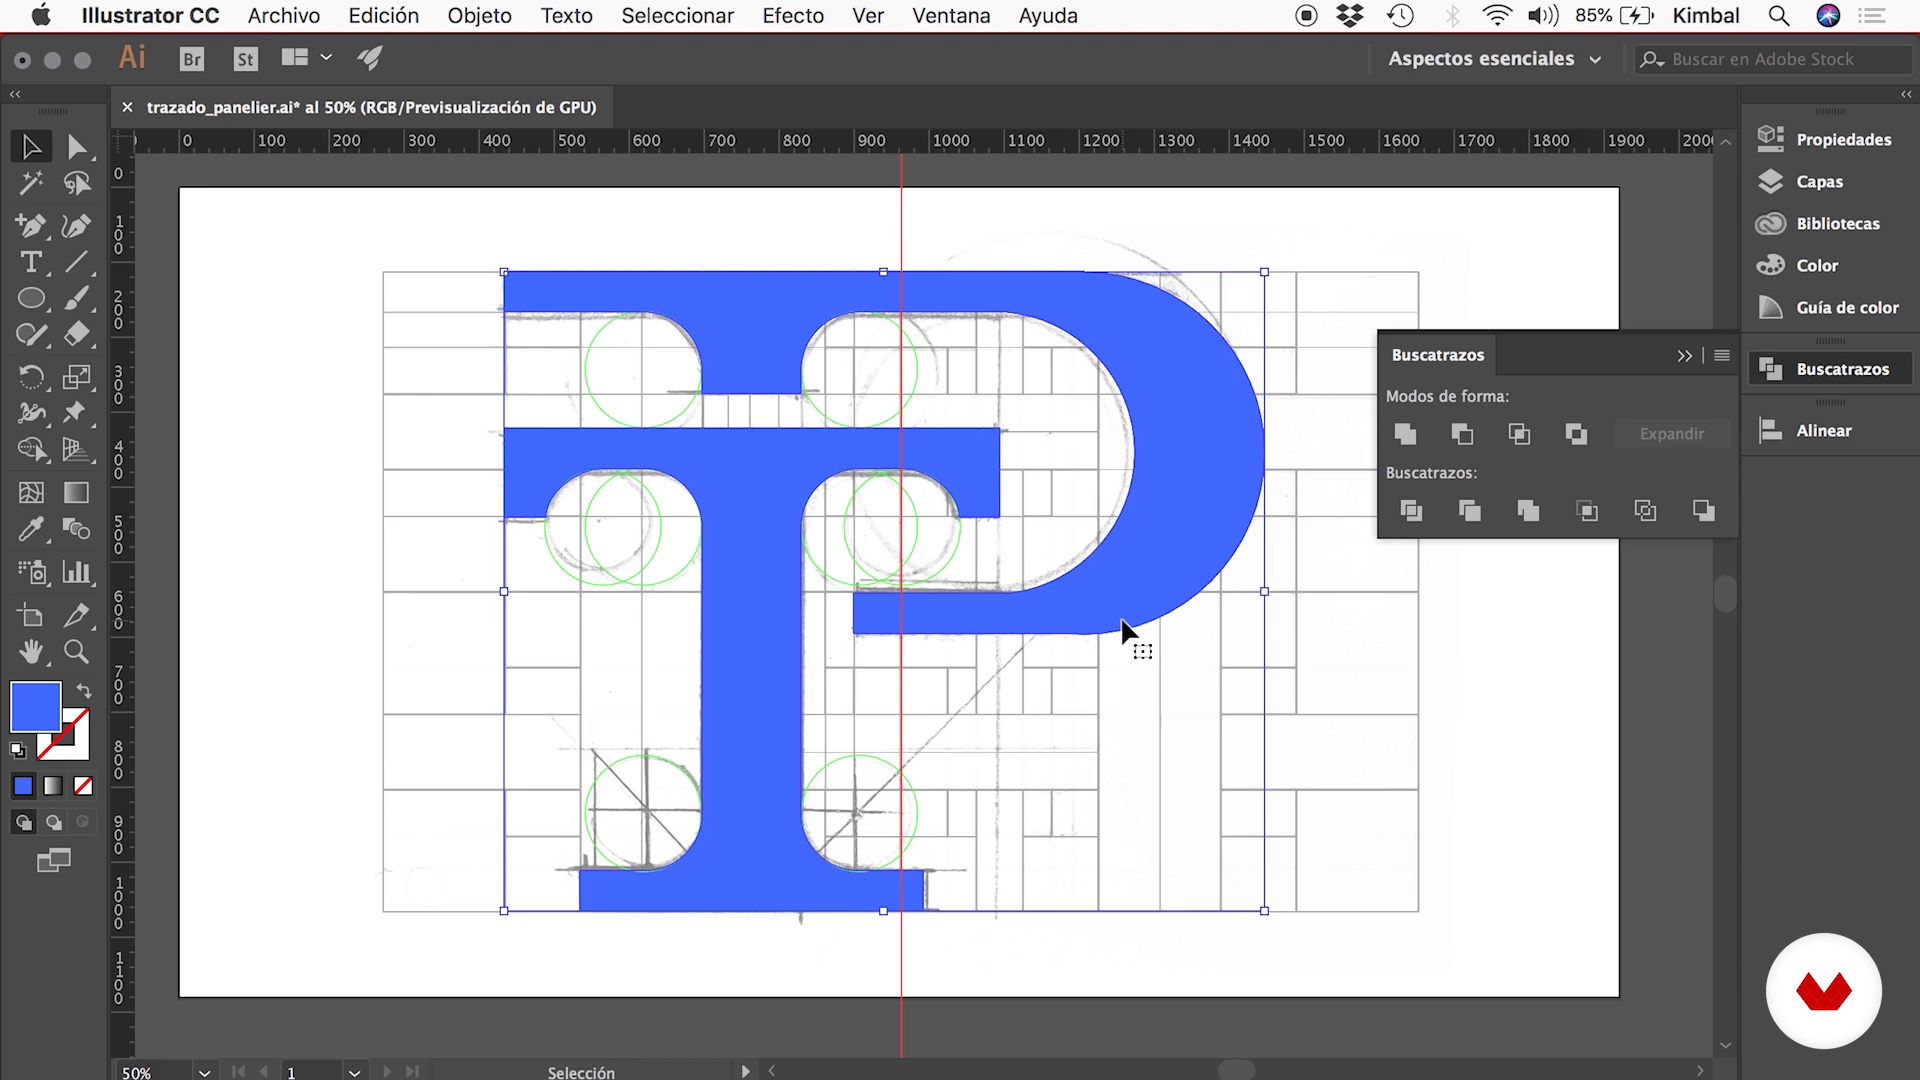Swap fill and stroke colors

[x=84, y=691]
